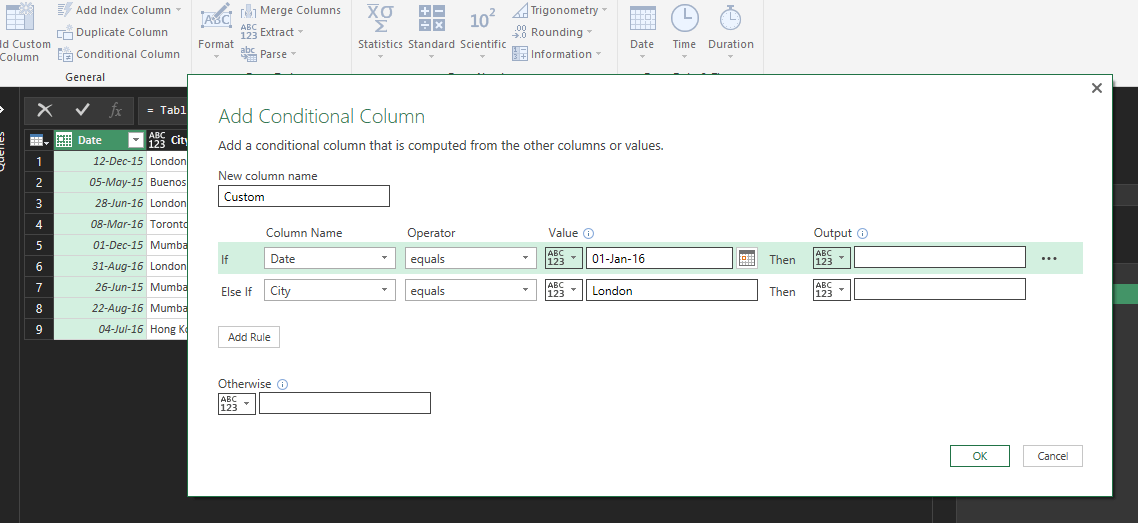Click the Otherwise value field

click(345, 403)
